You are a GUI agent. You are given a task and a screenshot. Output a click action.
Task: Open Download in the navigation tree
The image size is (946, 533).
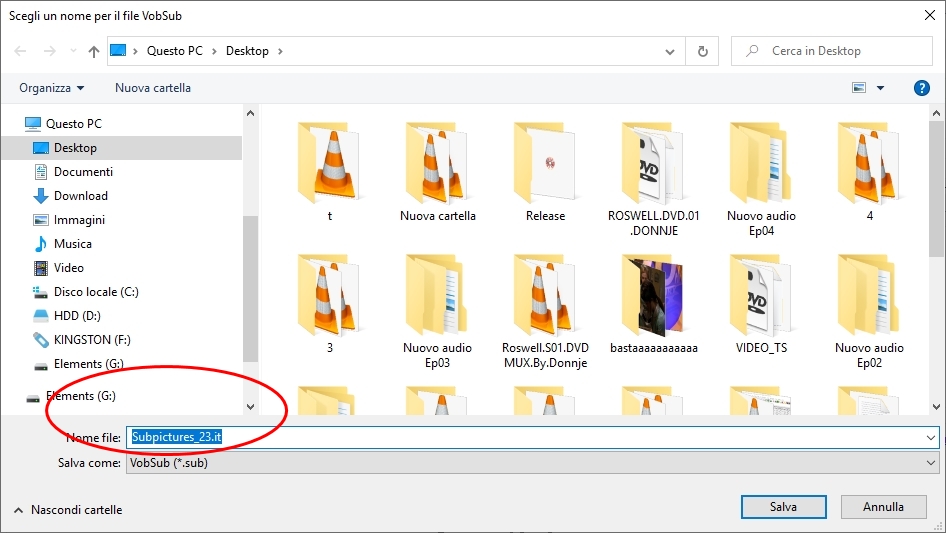point(71,196)
